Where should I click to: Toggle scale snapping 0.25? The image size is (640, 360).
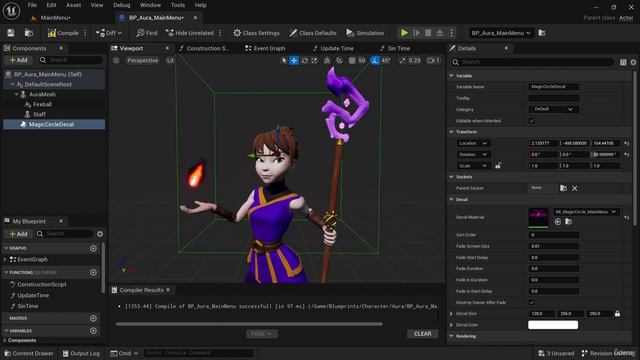pyautogui.click(x=410, y=60)
